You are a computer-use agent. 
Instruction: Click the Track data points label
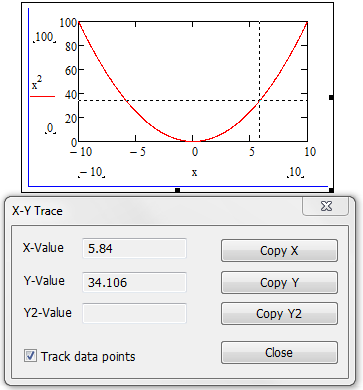88,357
